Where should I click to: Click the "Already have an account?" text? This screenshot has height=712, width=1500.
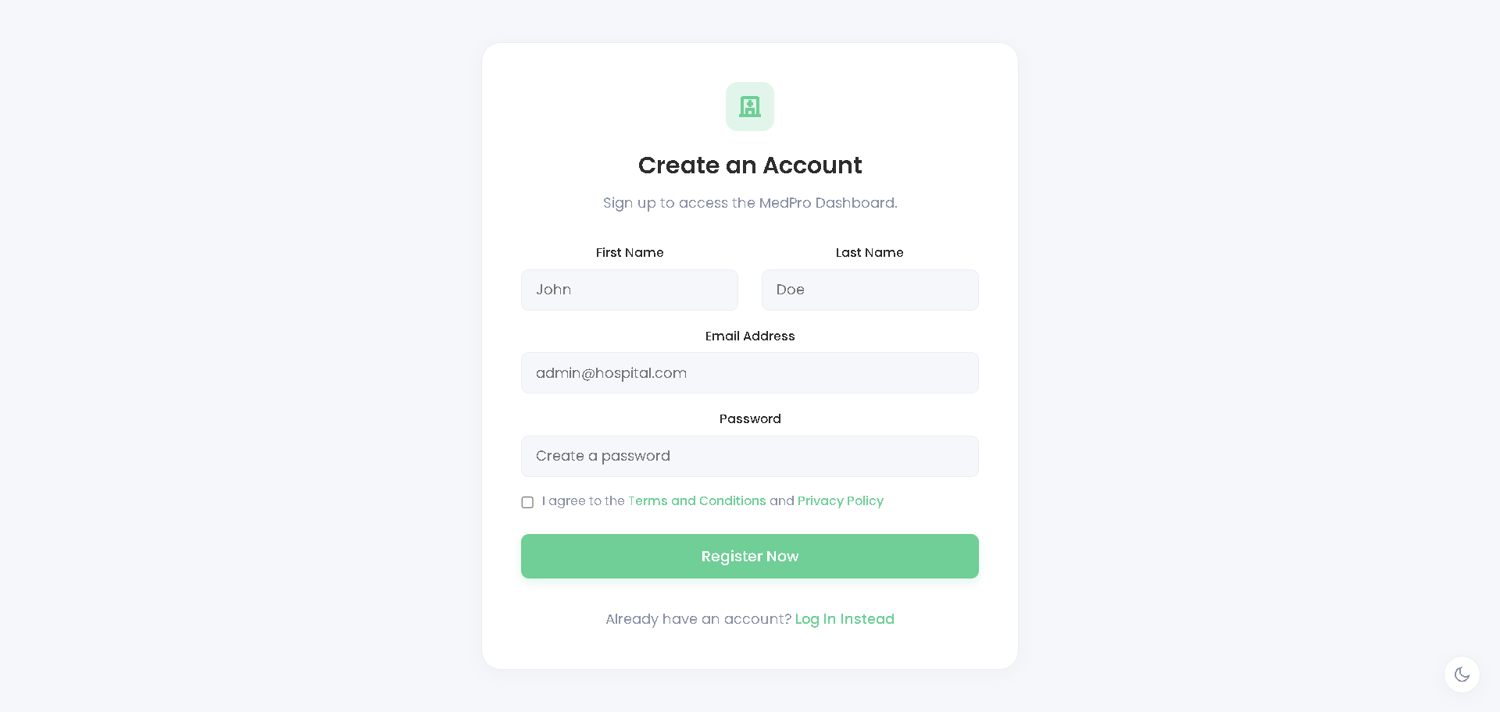[x=698, y=619]
